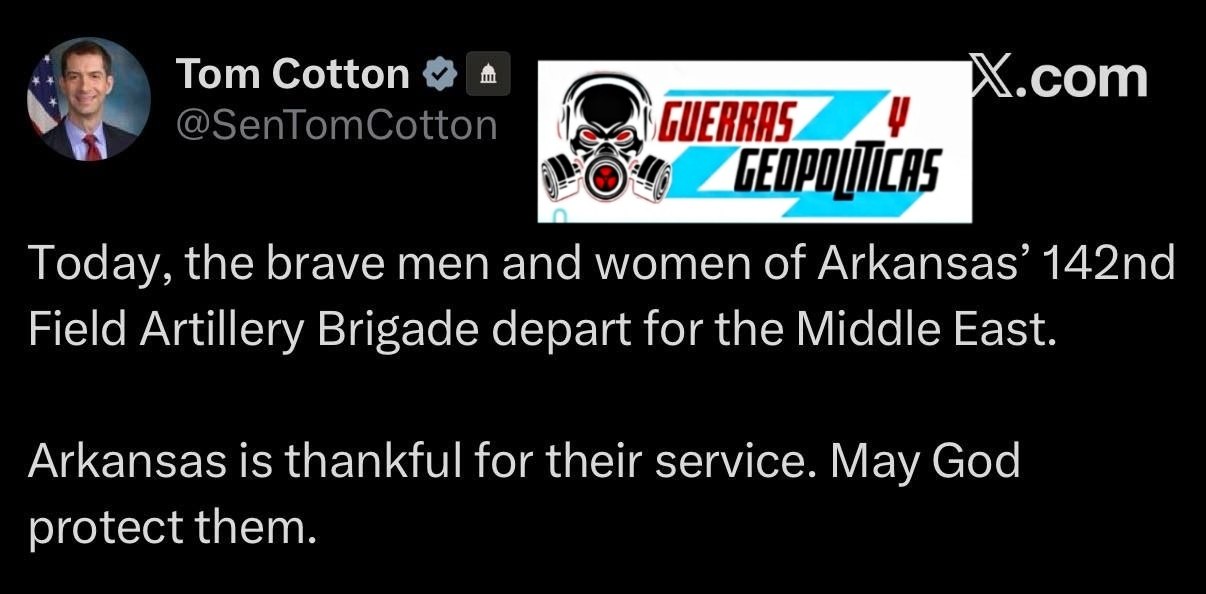Click the .com watermark text
The height and width of the screenshot is (594, 1206).
click(x=1078, y=78)
